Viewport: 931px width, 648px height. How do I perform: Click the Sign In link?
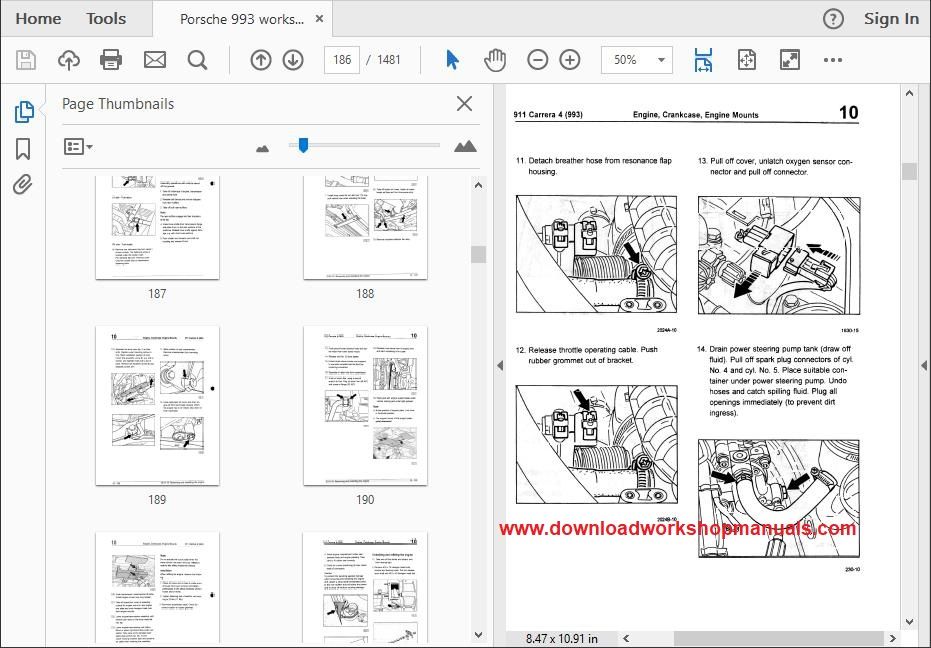click(x=891, y=19)
